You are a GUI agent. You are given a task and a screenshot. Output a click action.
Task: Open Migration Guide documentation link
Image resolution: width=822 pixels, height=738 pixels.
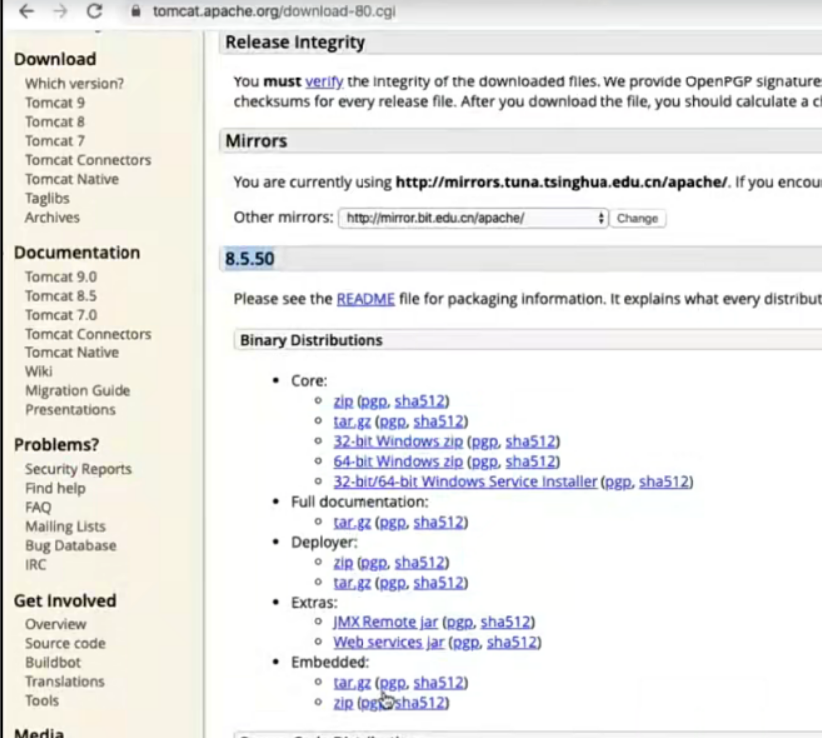coord(78,391)
